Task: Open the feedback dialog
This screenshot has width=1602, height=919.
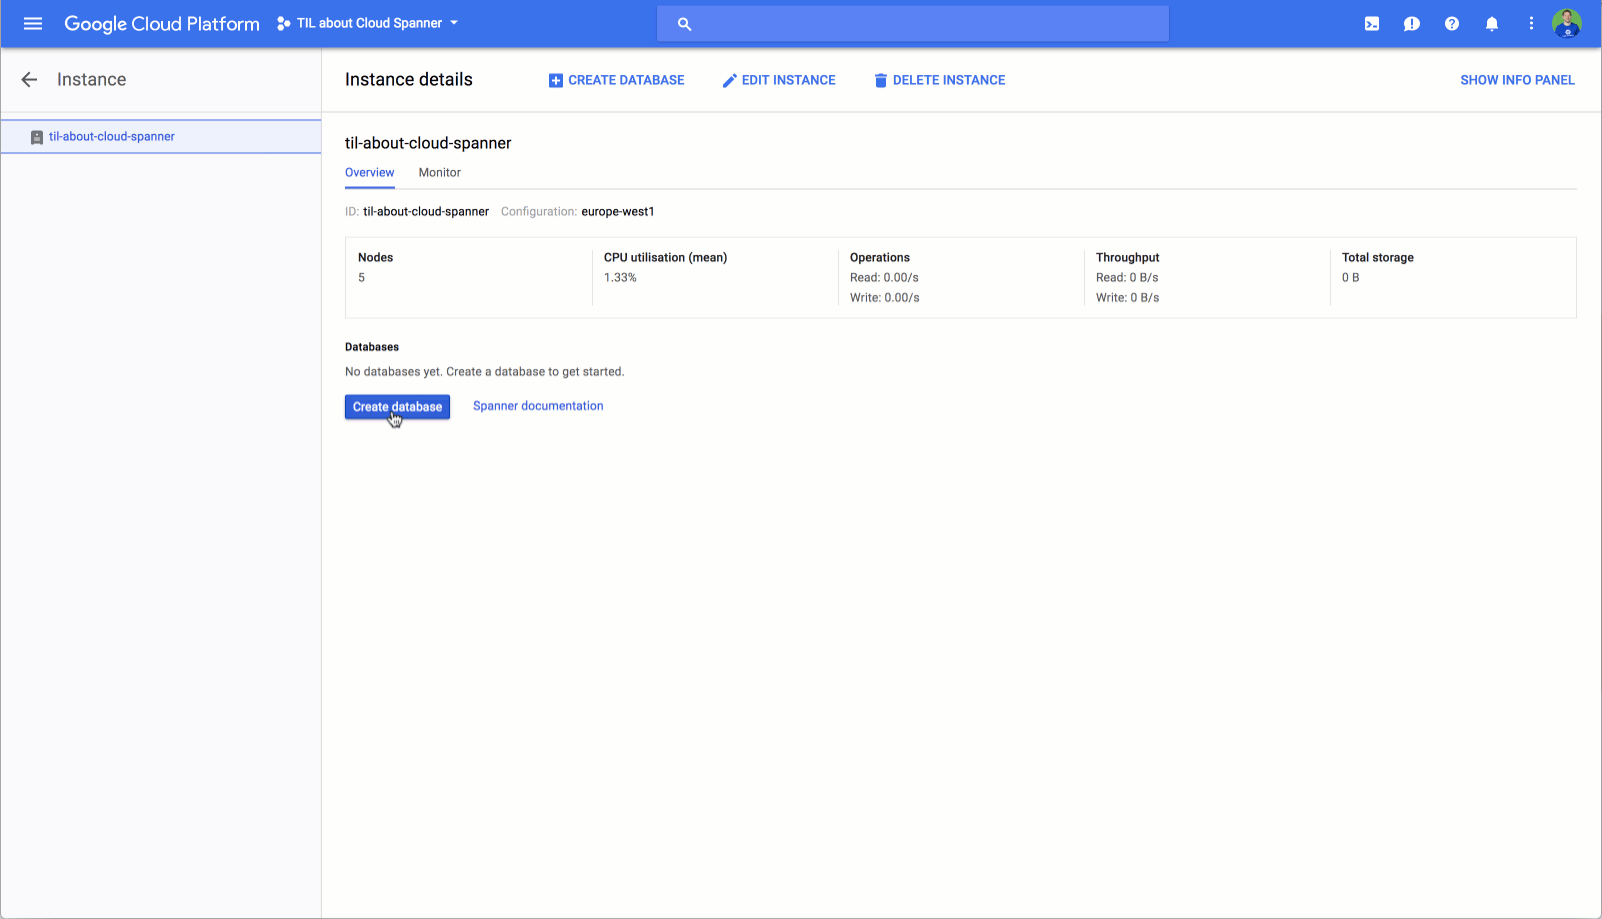Action: (1411, 23)
